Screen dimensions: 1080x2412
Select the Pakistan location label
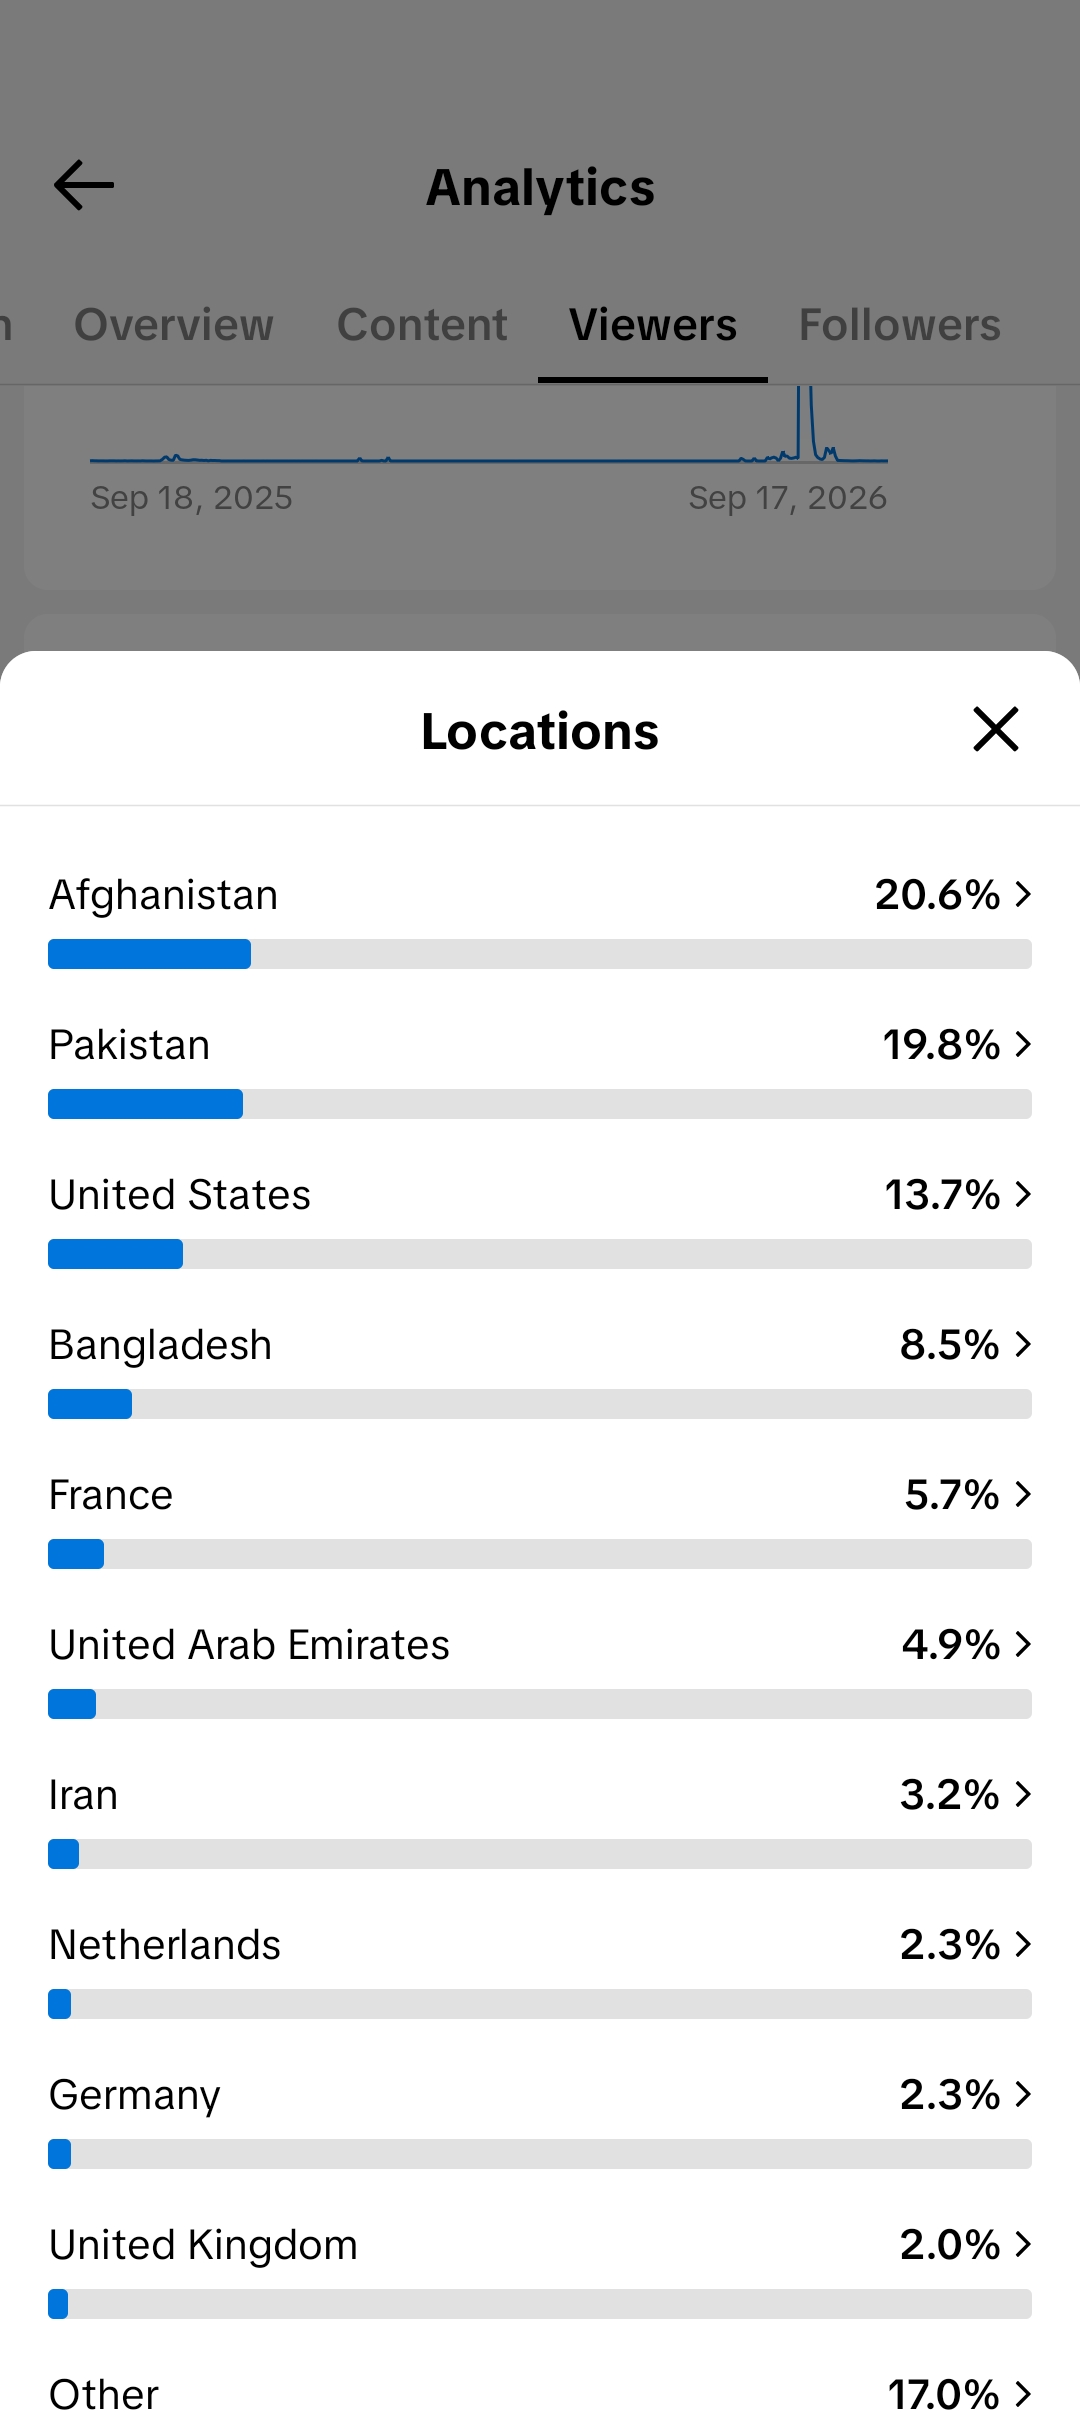pyautogui.click(x=130, y=1045)
